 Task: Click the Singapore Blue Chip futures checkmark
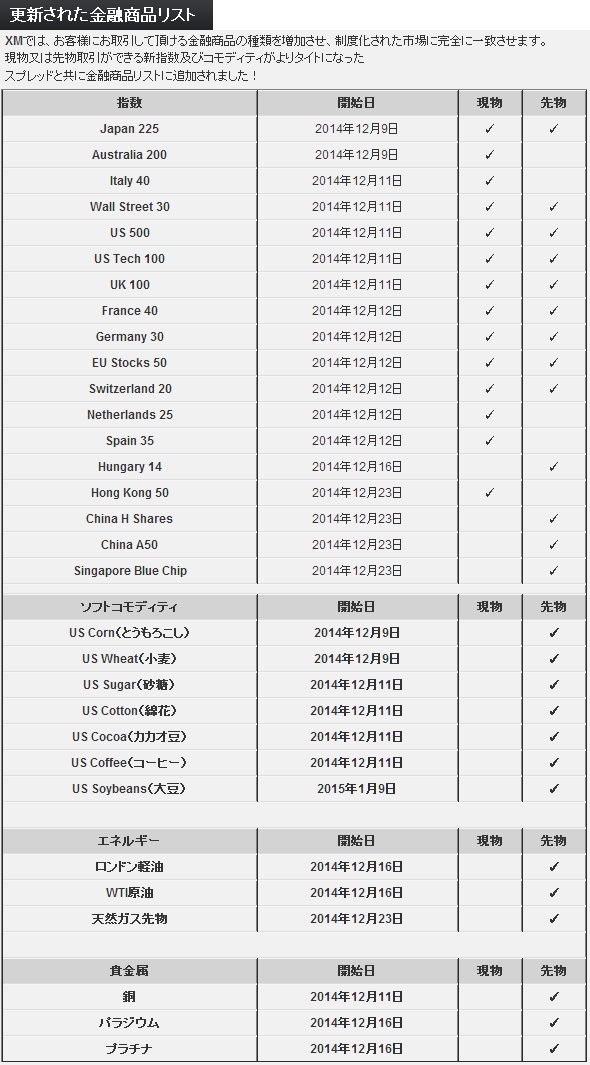pos(553,571)
